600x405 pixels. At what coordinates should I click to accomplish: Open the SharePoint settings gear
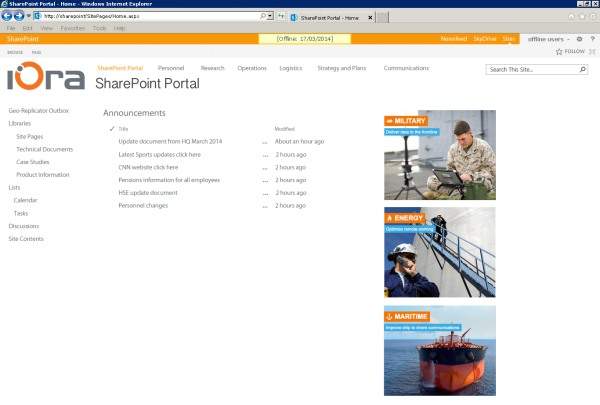pyautogui.click(x=580, y=39)
